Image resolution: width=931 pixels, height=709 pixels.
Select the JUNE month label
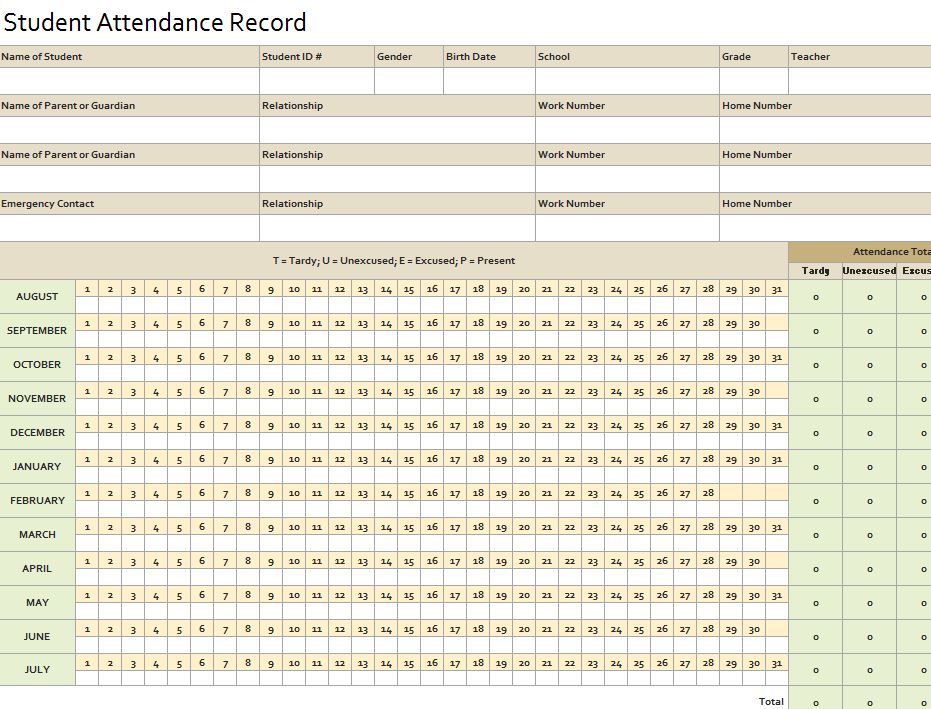click(37, 636)
